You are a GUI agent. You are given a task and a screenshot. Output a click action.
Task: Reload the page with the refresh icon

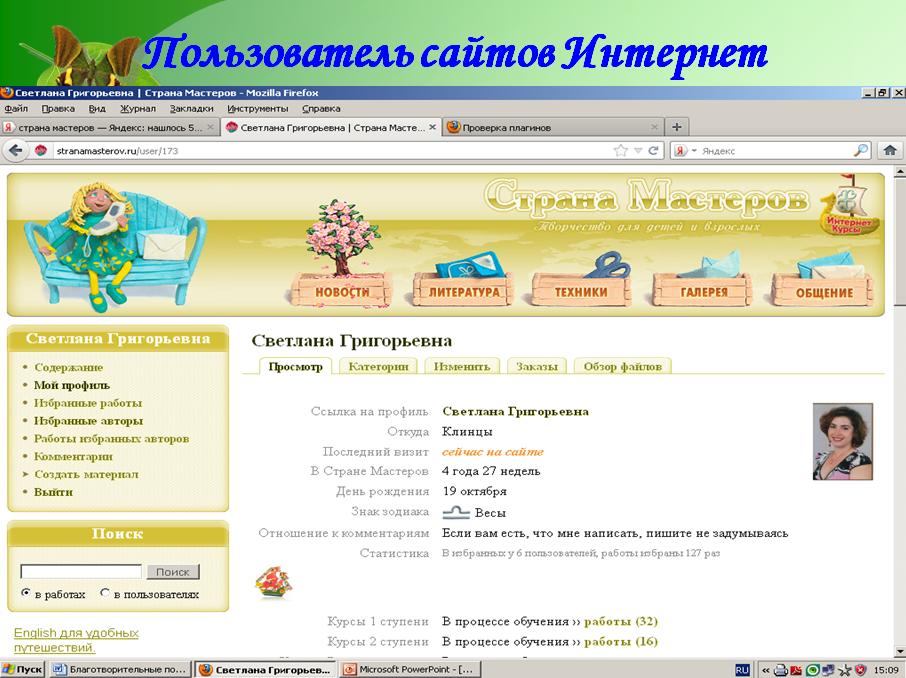pyautogui.click(x=653, y=151)
